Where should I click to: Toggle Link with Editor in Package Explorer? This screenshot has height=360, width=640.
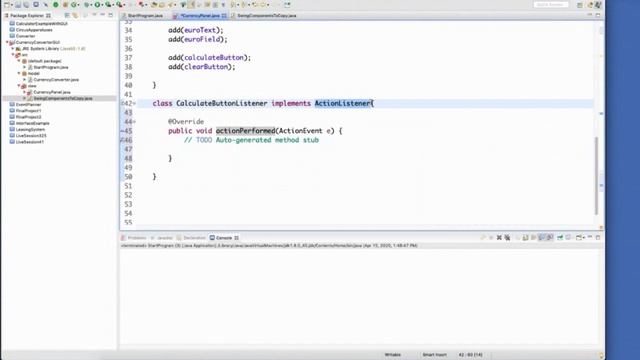pyautogui.click(x=76, y=16)
